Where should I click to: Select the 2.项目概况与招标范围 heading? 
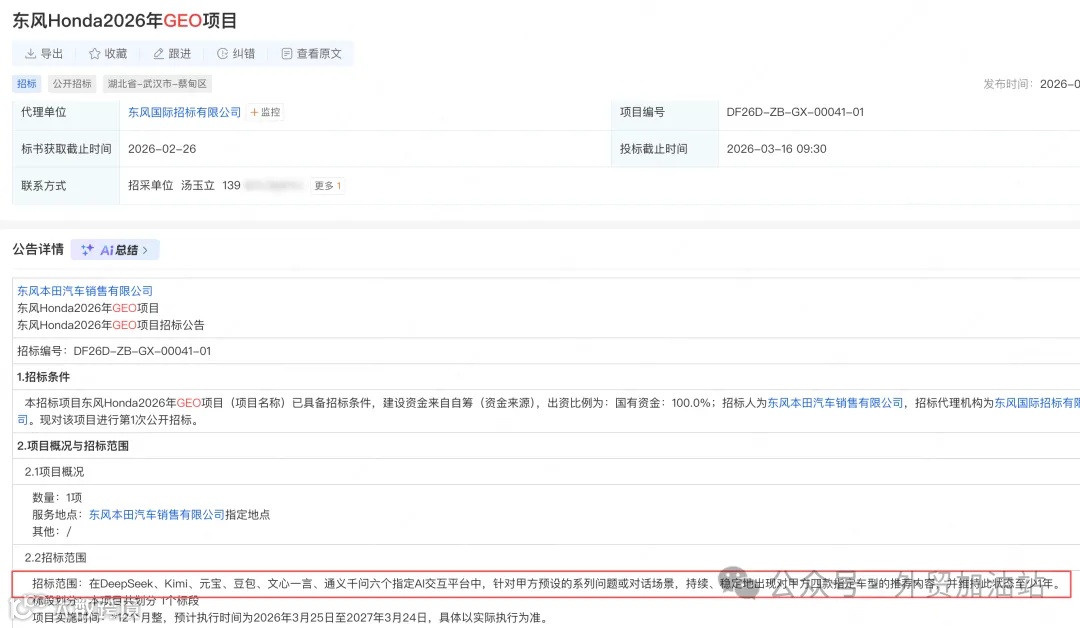73,446
